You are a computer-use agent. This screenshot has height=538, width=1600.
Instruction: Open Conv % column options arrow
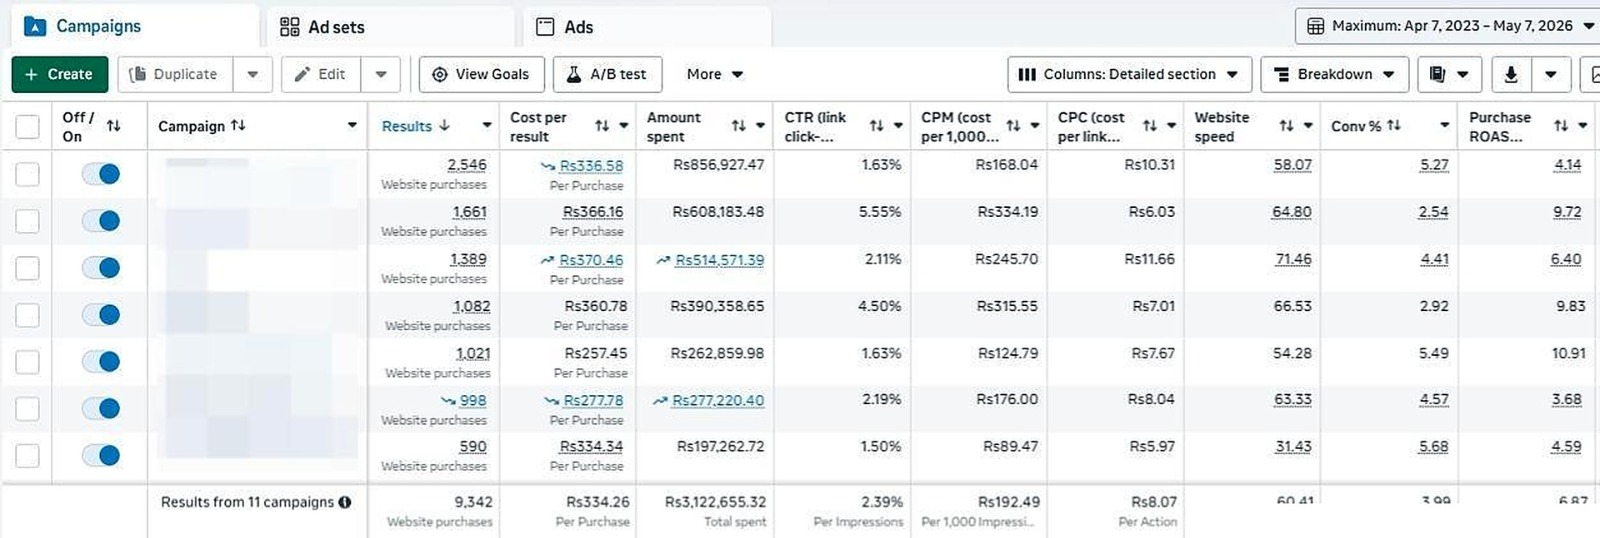click(x=1445, y=126)
